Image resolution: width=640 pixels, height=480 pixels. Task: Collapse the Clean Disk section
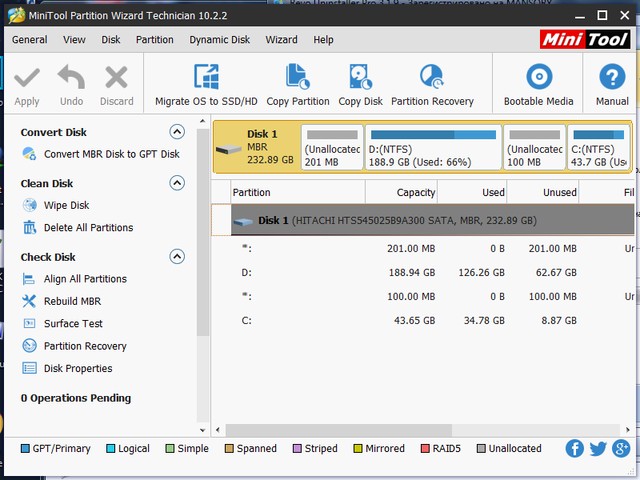pyautogui.click(x=177, y=183)
